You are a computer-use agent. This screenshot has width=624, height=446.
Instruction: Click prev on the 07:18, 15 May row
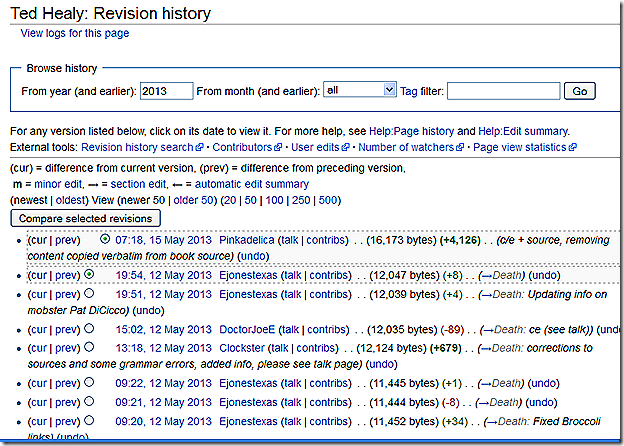pyautogui.click(x=66, y=240)
